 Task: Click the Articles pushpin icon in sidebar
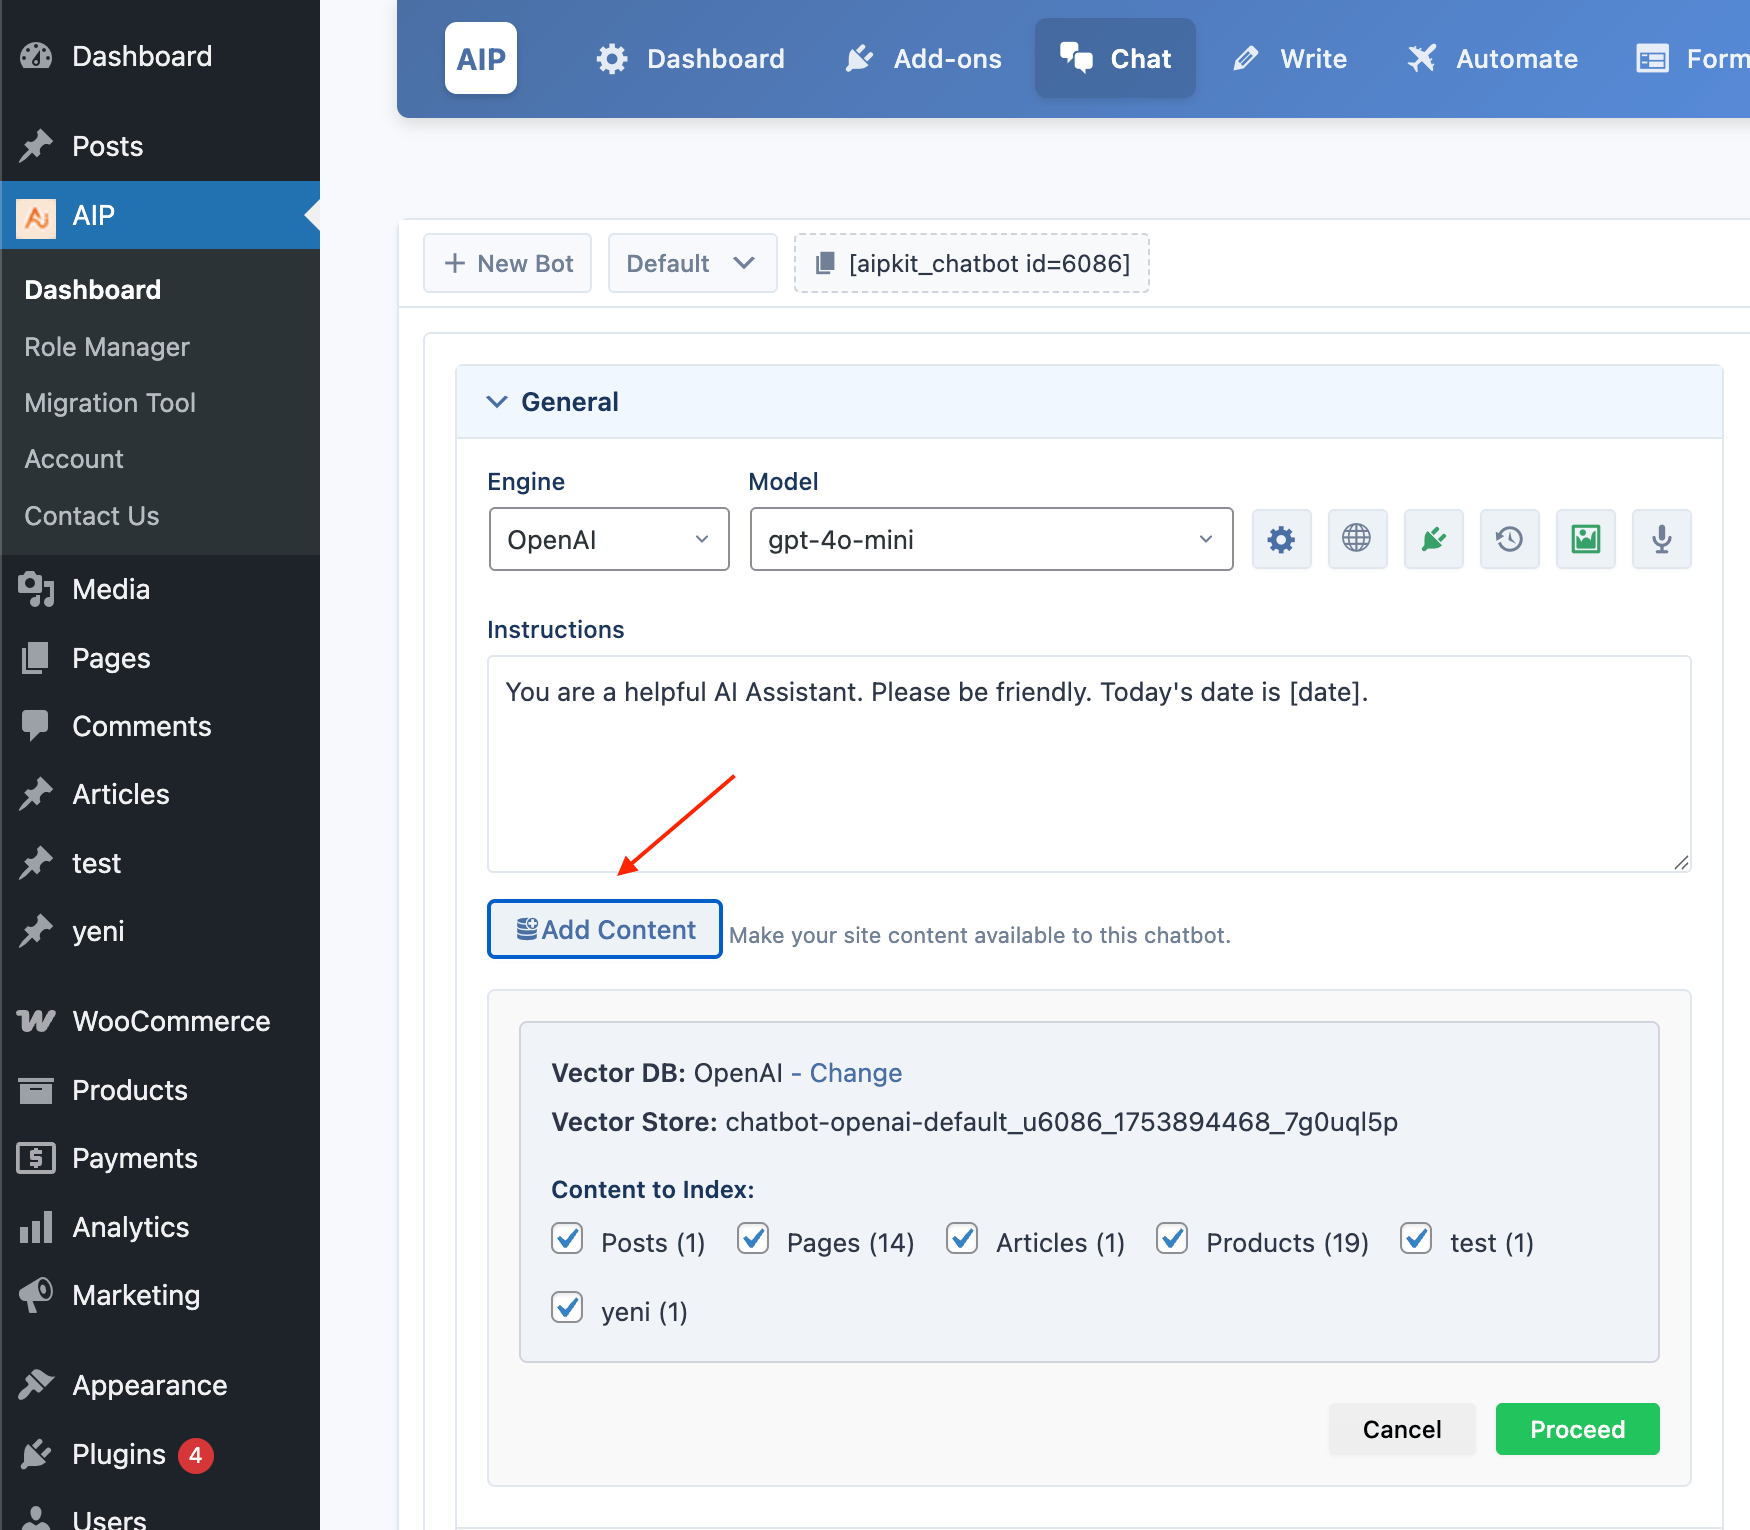36,794
